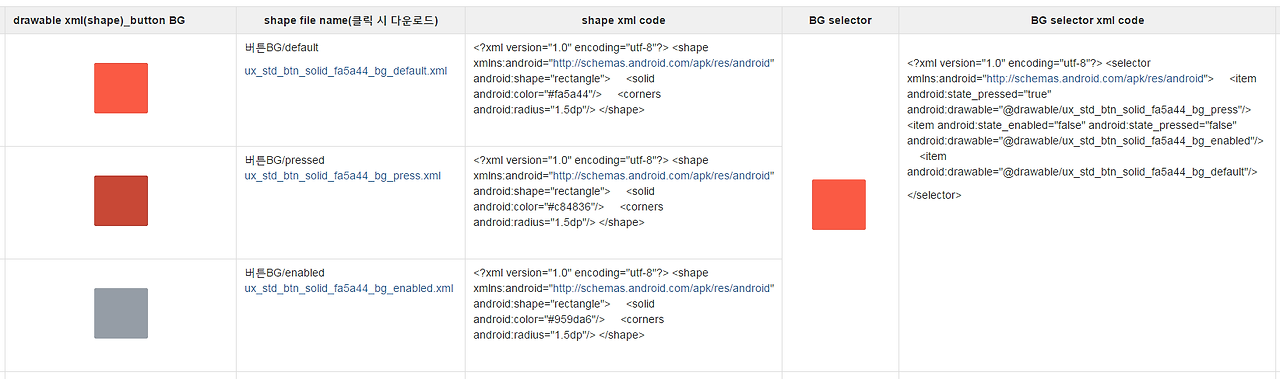Click the '버튼BG/pressed' label text
1280x379 pixels.
click(x=284, y=160)
